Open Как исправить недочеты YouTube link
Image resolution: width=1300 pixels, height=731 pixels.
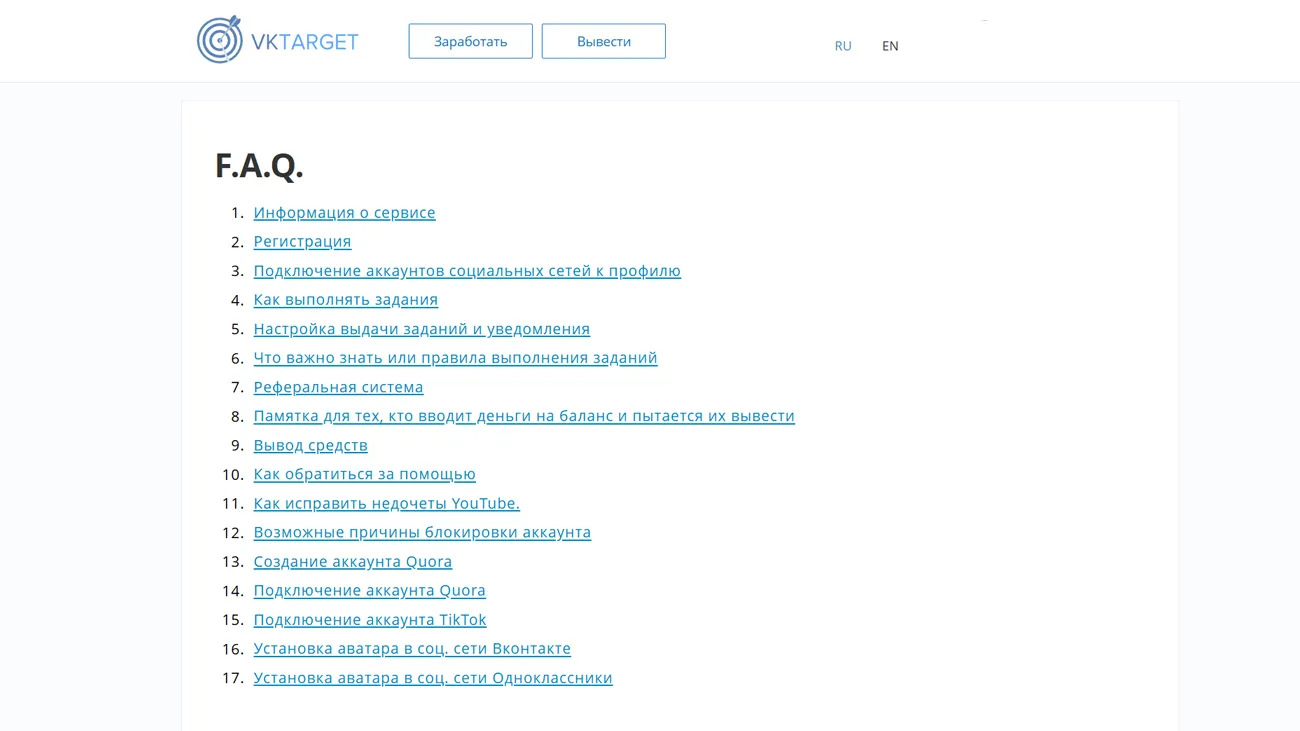tap(386, 503)
